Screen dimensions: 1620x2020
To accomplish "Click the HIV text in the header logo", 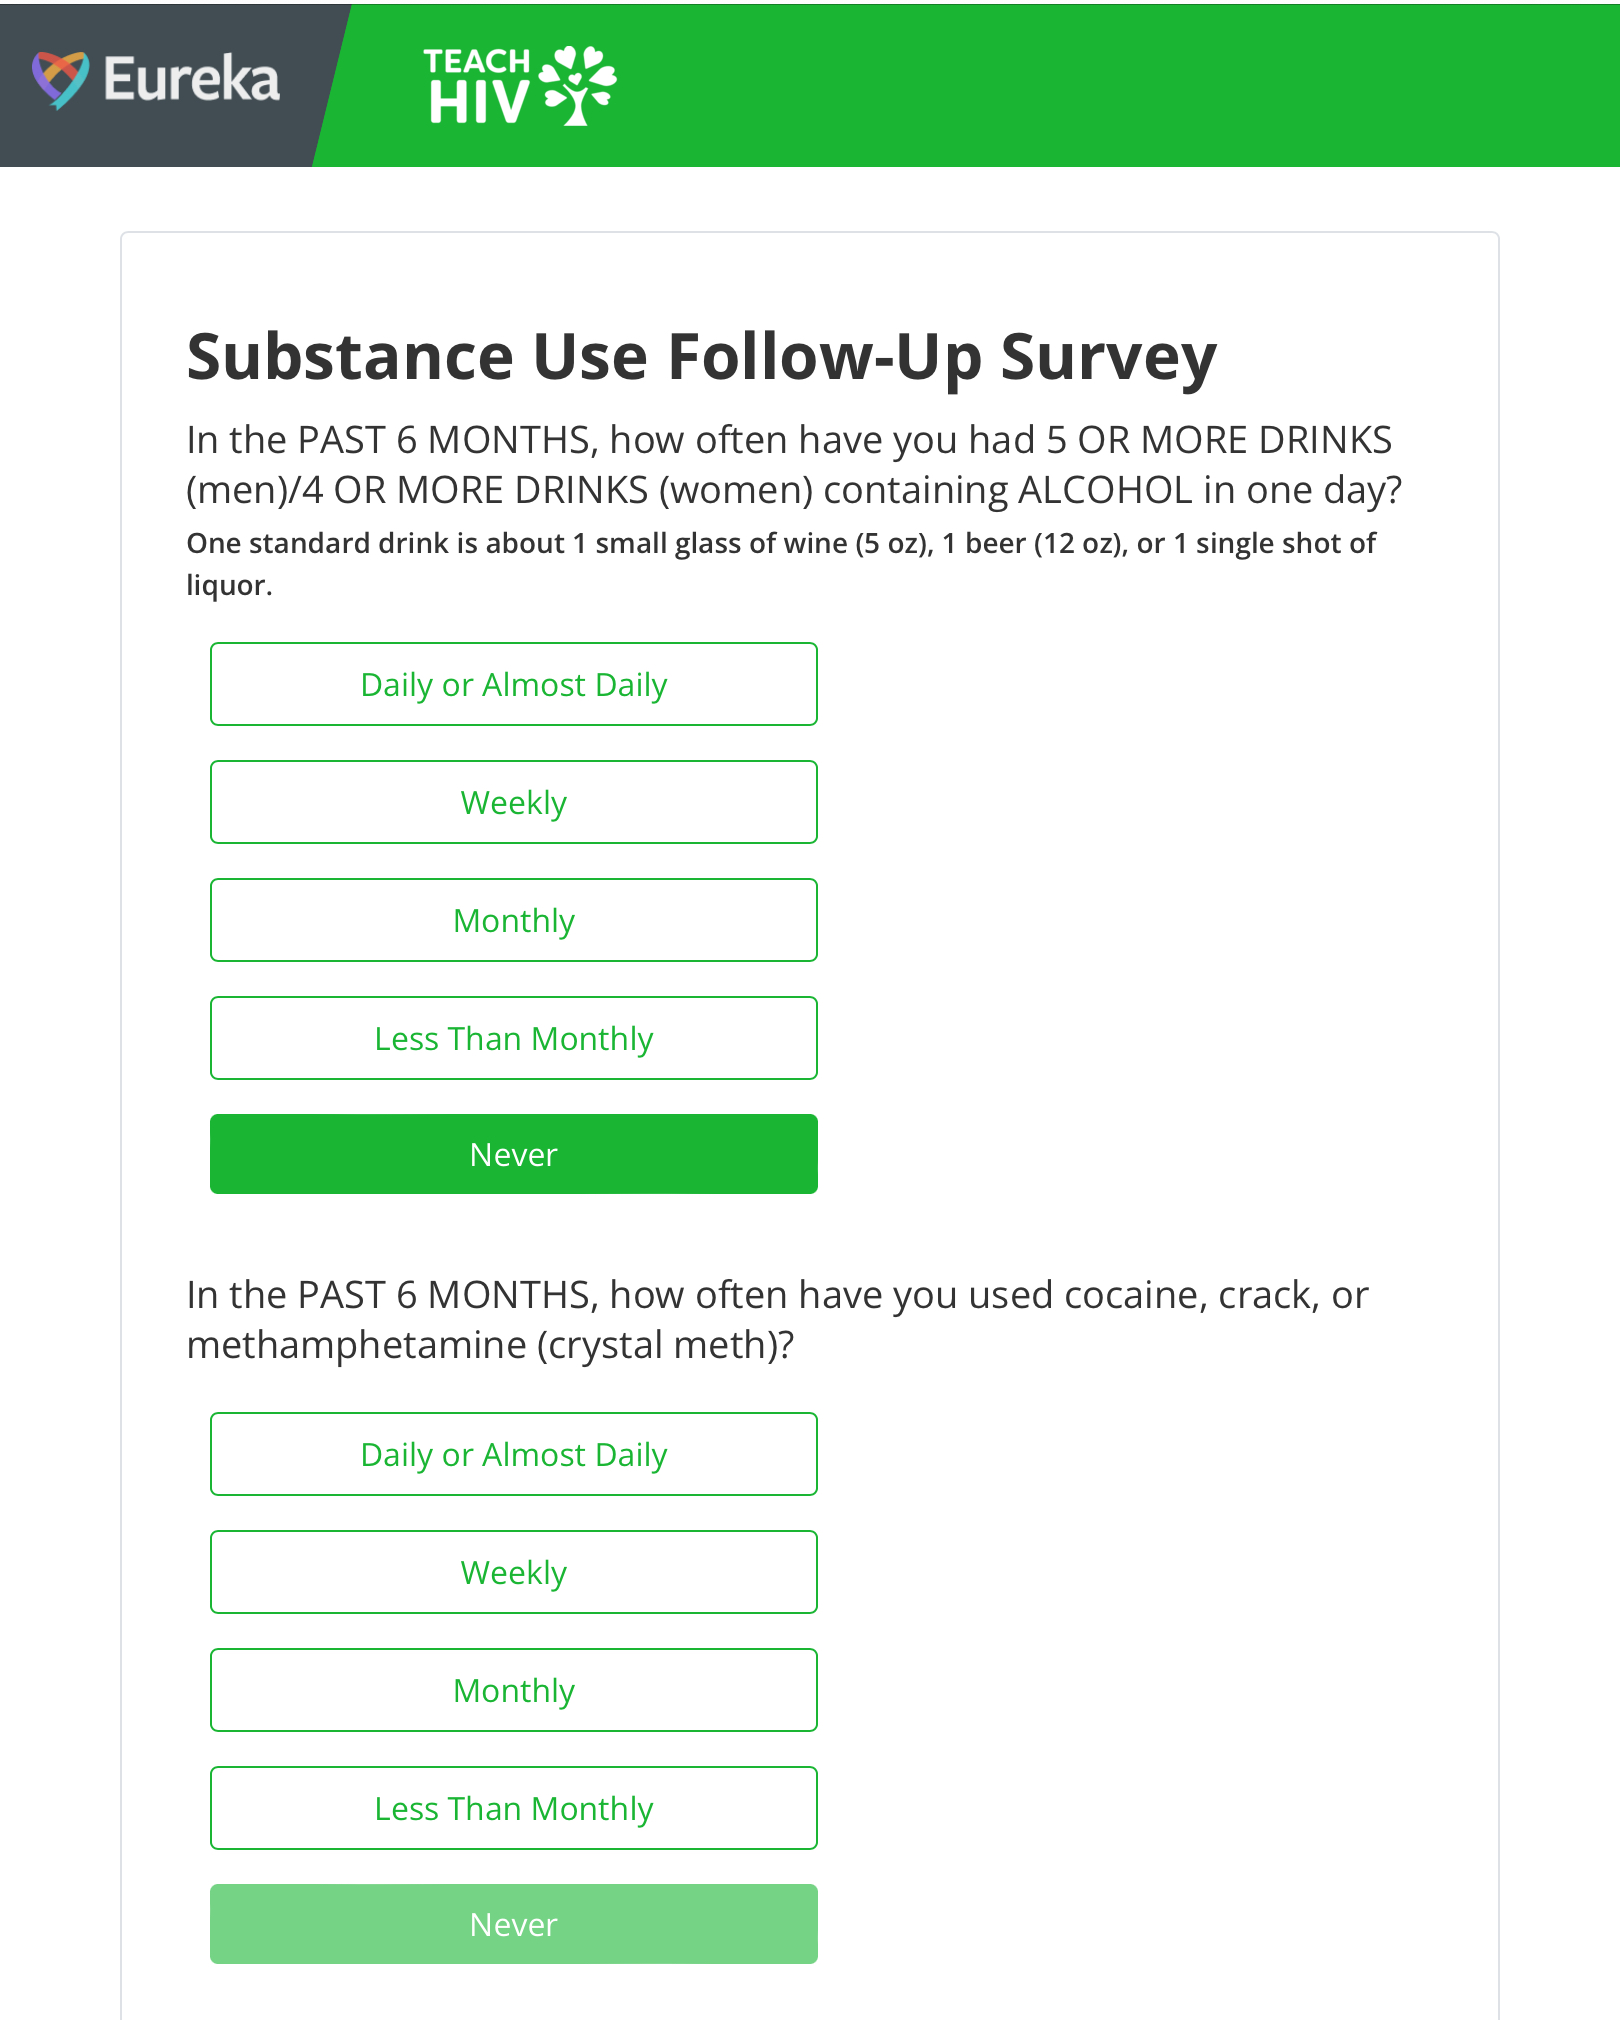I will (x=478, y=102).
